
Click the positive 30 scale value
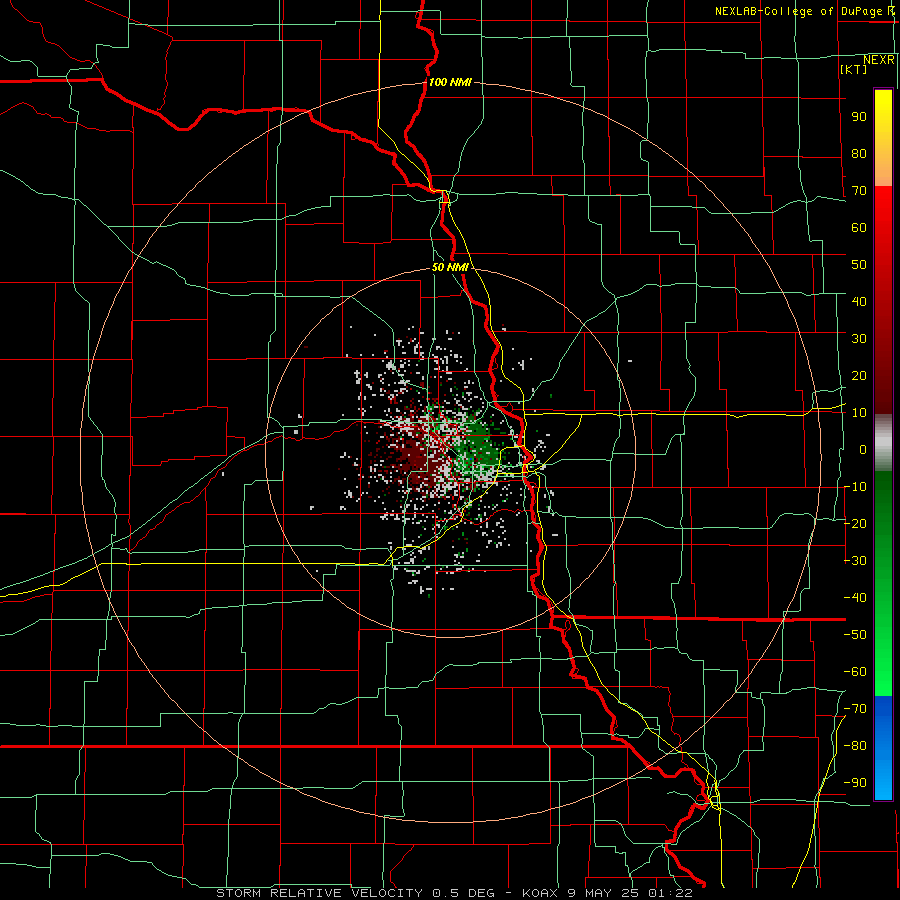click(x=859, y=339)
